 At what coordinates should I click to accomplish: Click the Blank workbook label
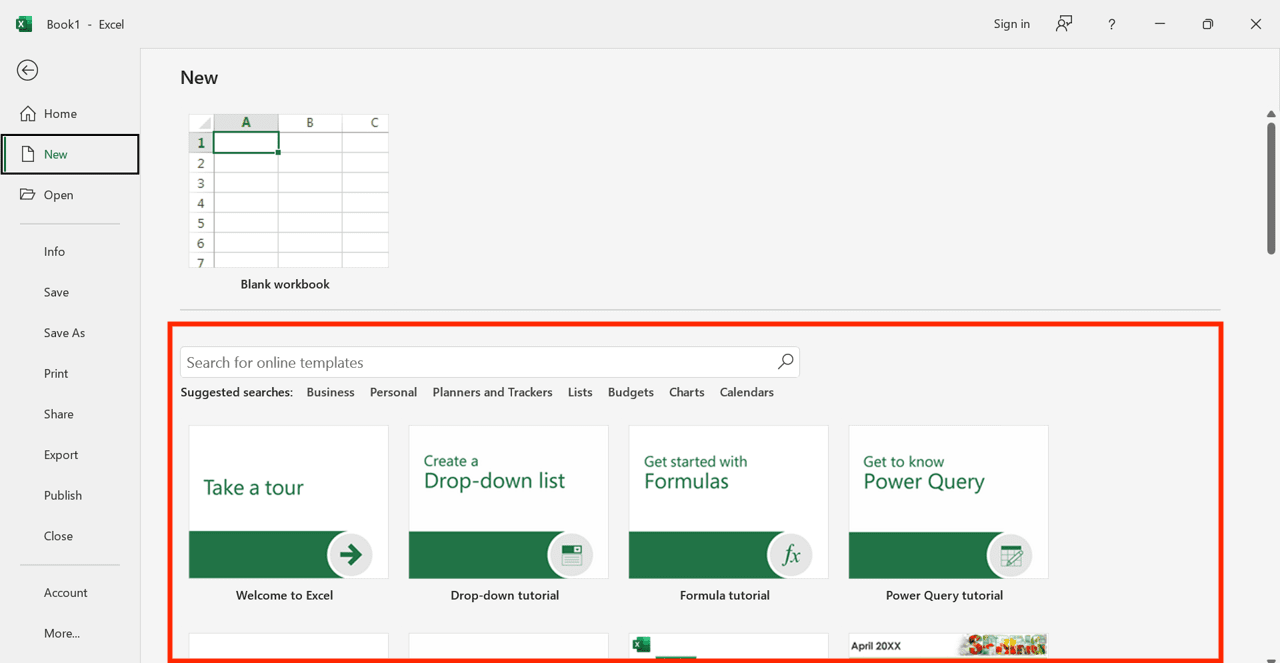tap(285, 284)
